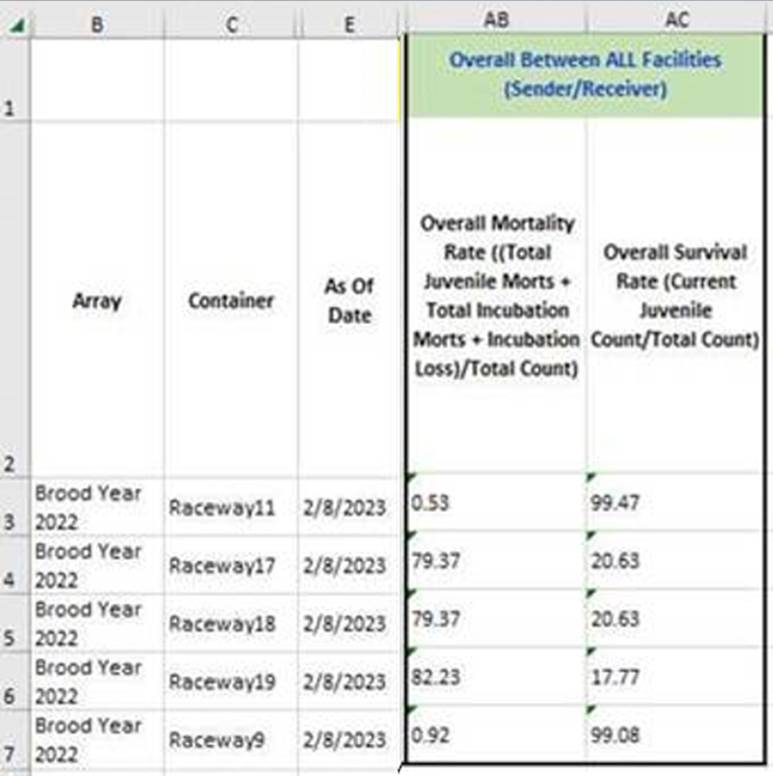Viewport: 773px width, 776px height.
Task: Click the Array header cell
Action: 97,300
